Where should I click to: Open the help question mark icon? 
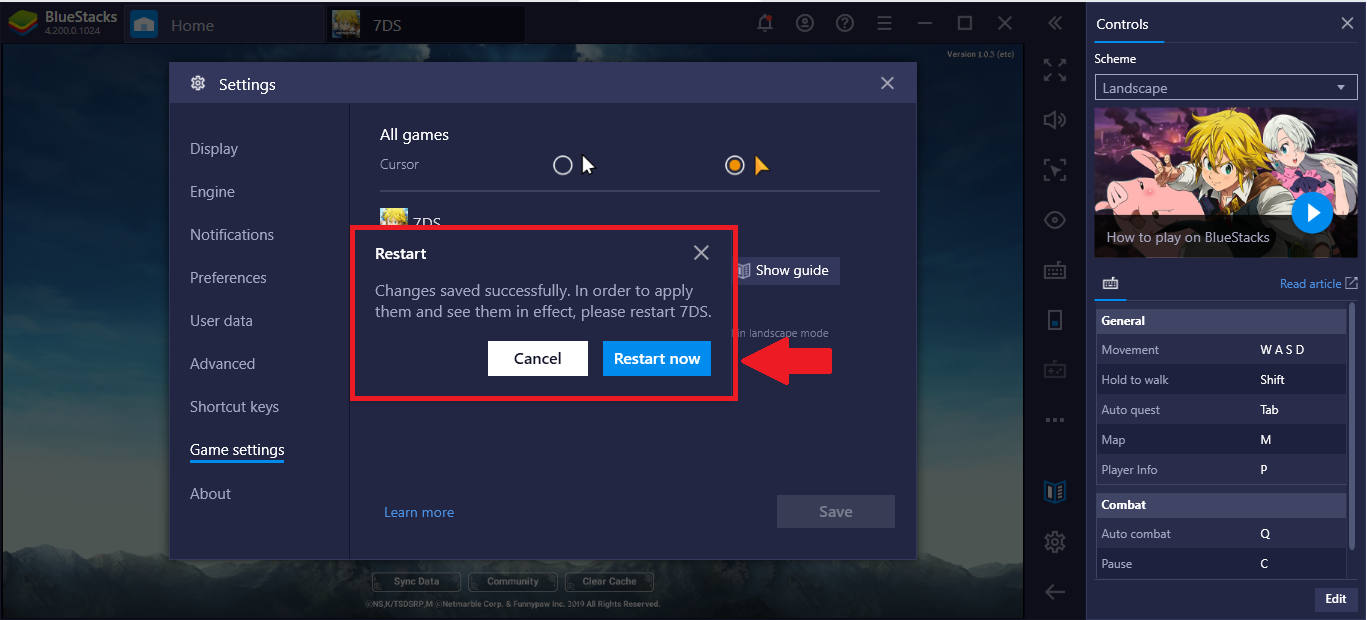[x=845, y=23]
